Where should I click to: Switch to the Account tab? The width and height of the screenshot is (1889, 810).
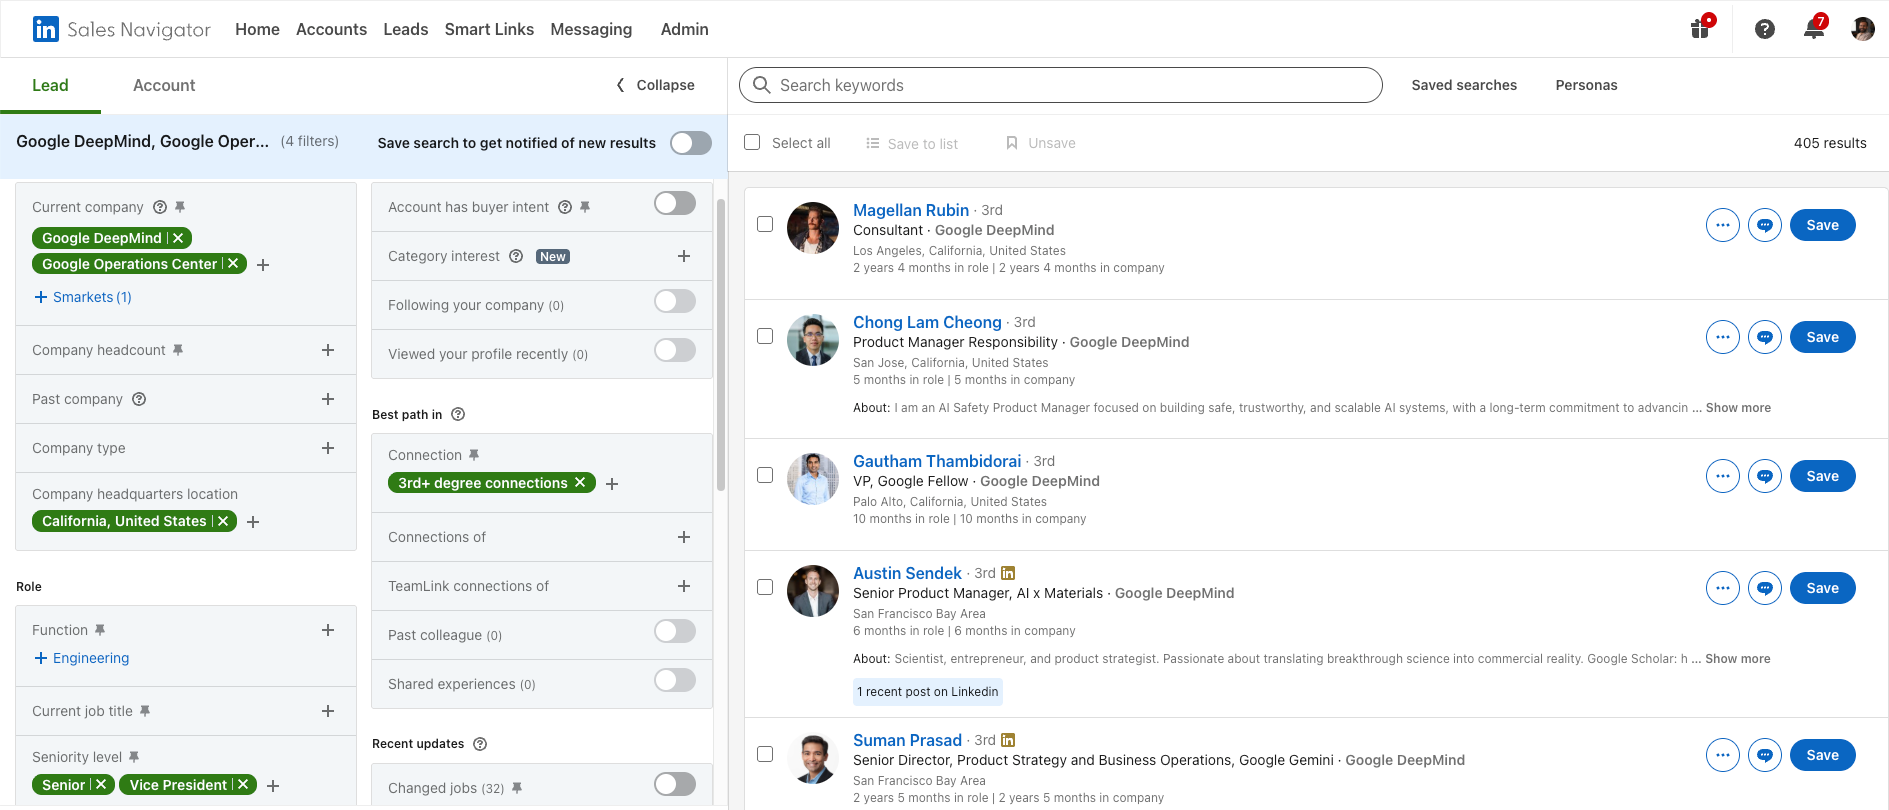coord(164,85)
